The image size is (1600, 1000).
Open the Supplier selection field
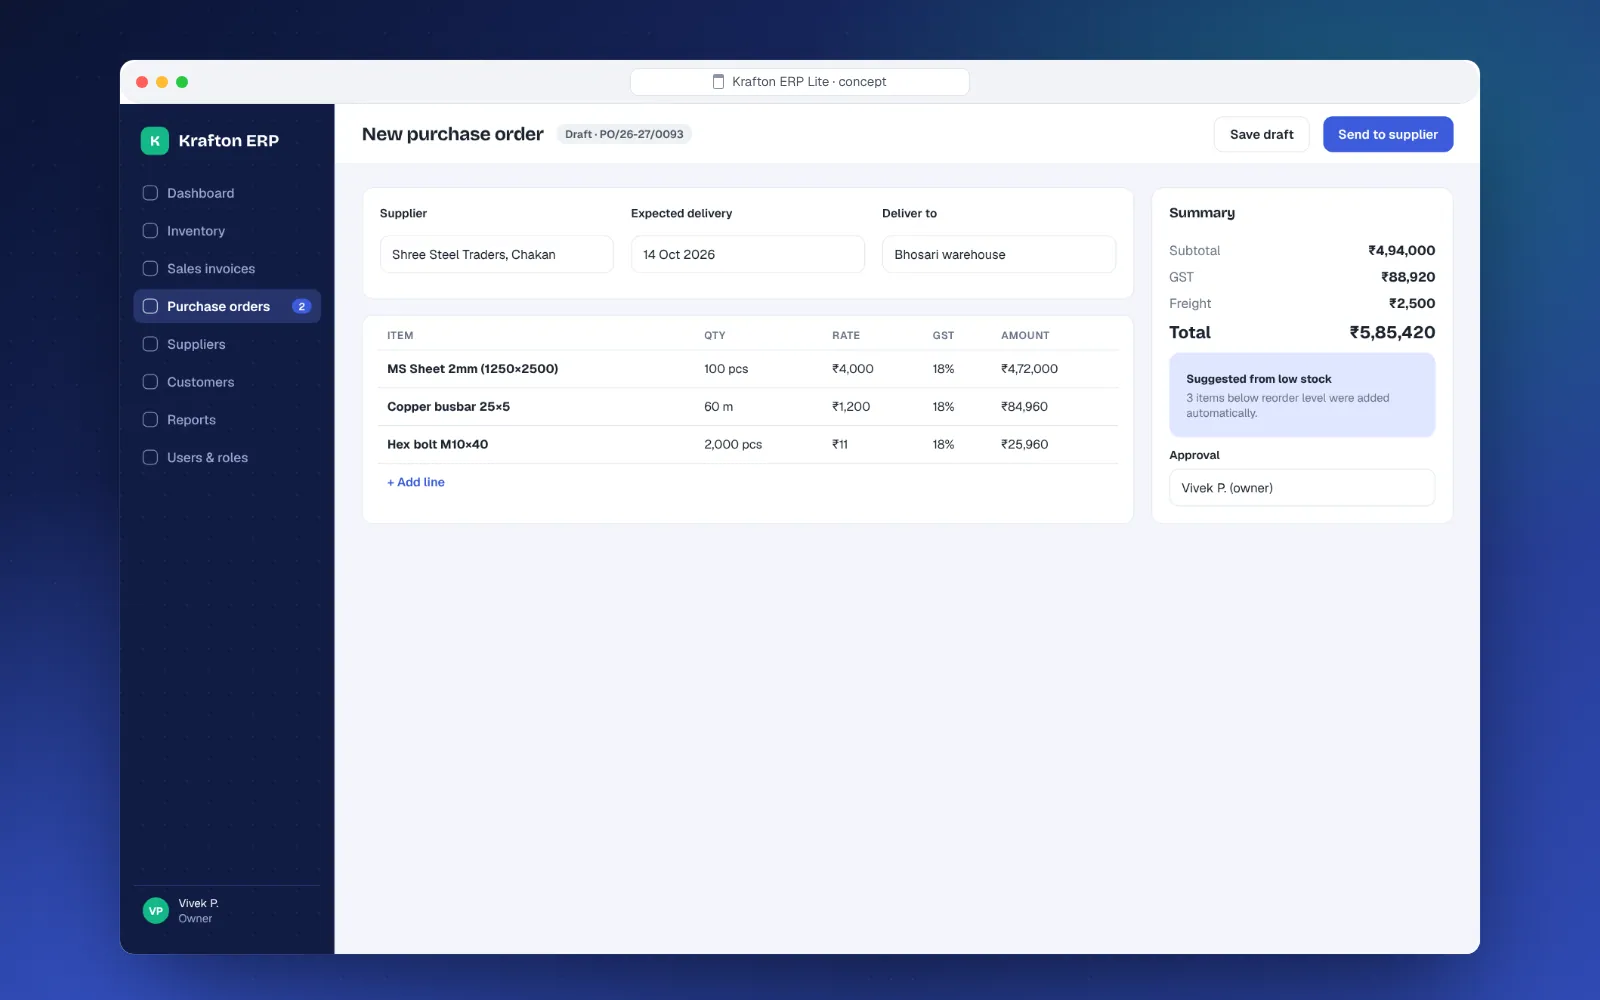pos(497,254)
